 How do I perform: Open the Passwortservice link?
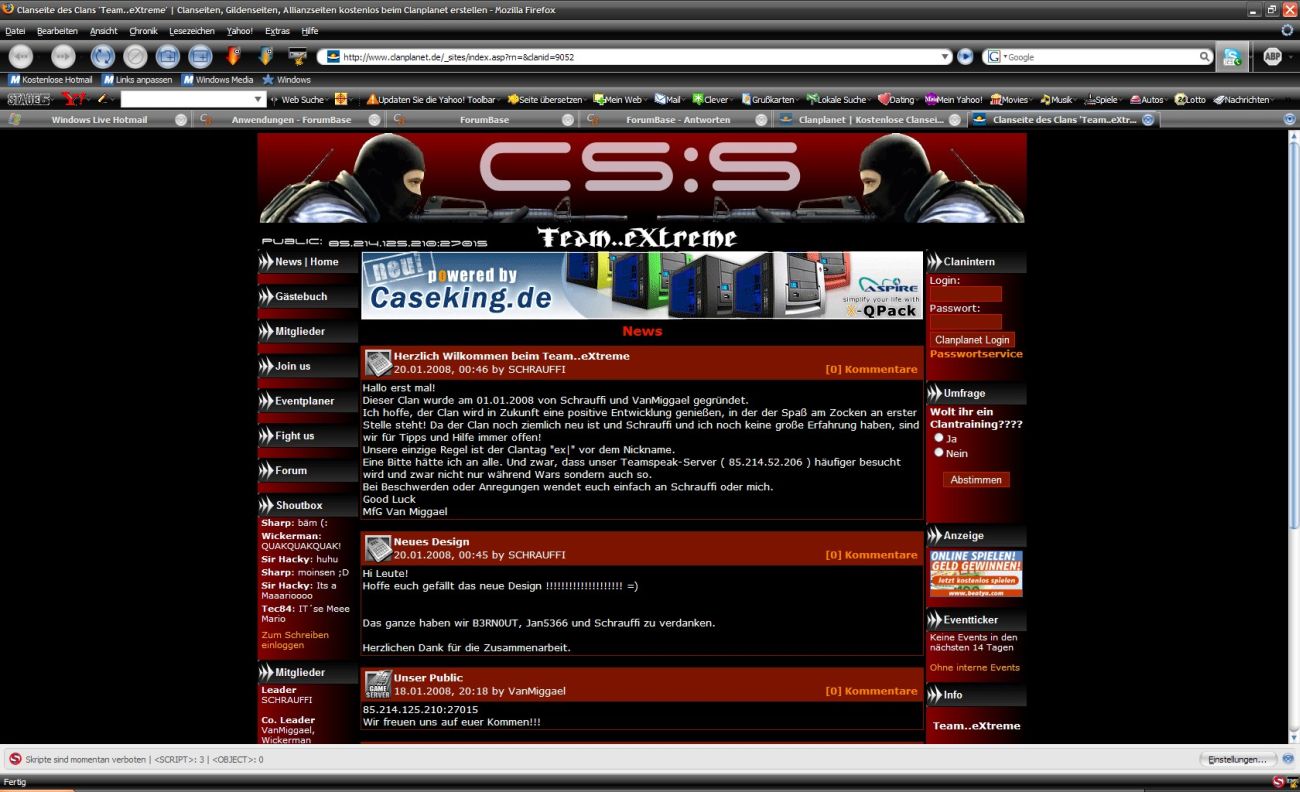[x=976, y=354]
